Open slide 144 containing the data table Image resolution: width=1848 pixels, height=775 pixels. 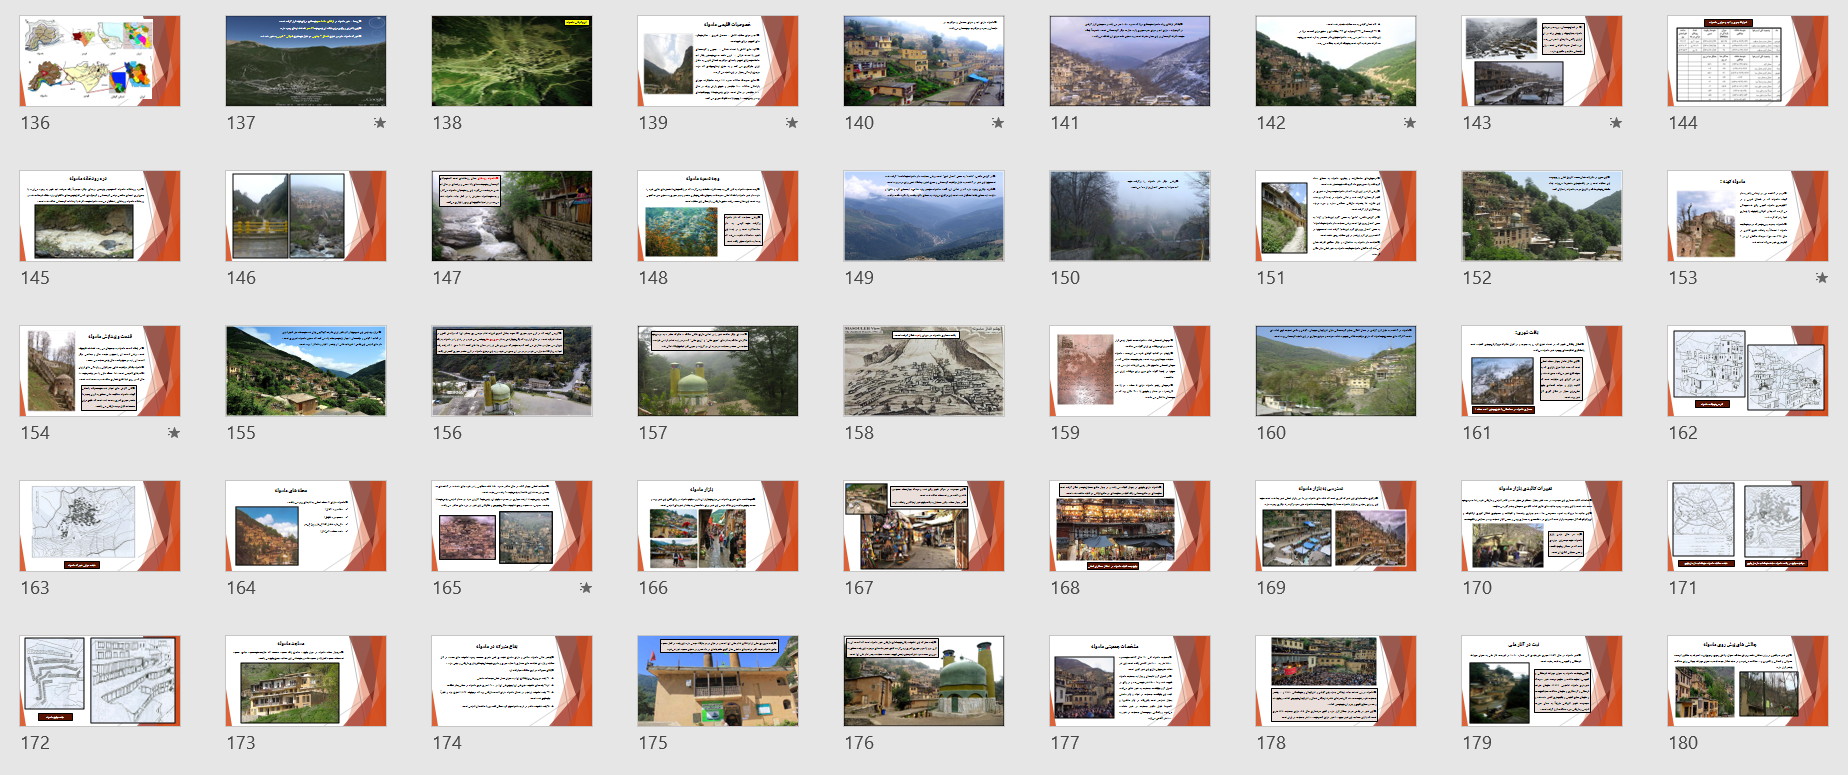pyautogui.click(x=1747, y=61)
